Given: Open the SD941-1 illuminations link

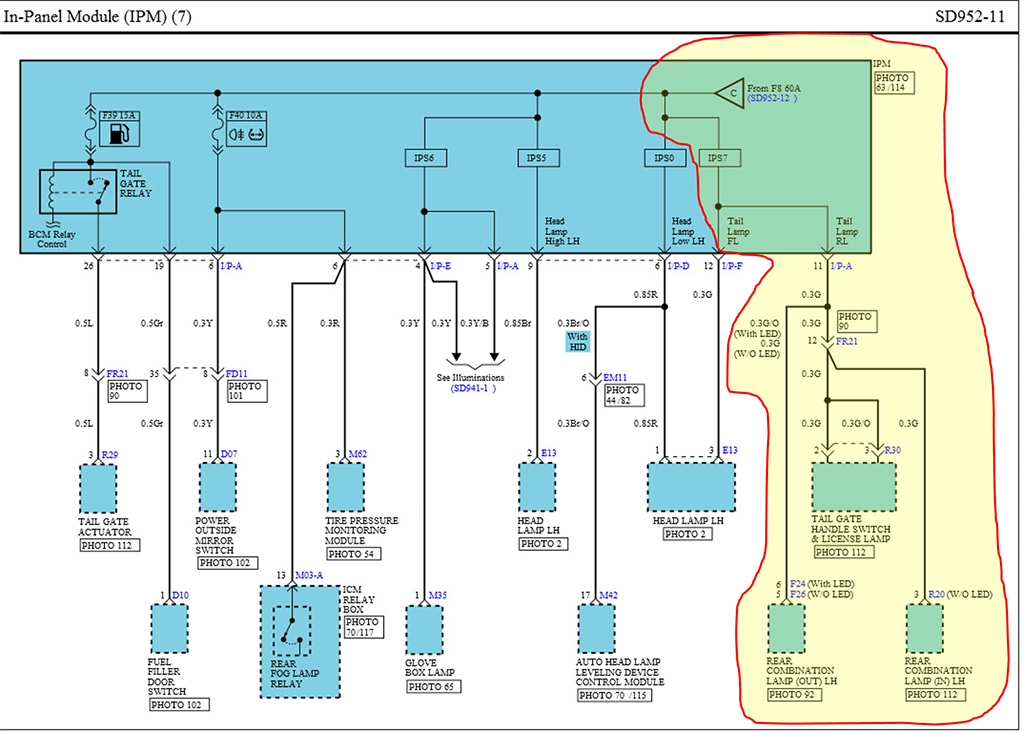Looking at the screenshot, I should pos(473,388).
